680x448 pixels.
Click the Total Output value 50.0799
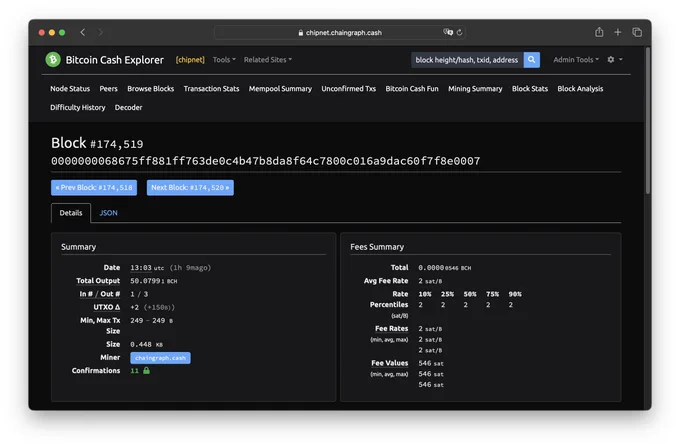tap(154, 281)
